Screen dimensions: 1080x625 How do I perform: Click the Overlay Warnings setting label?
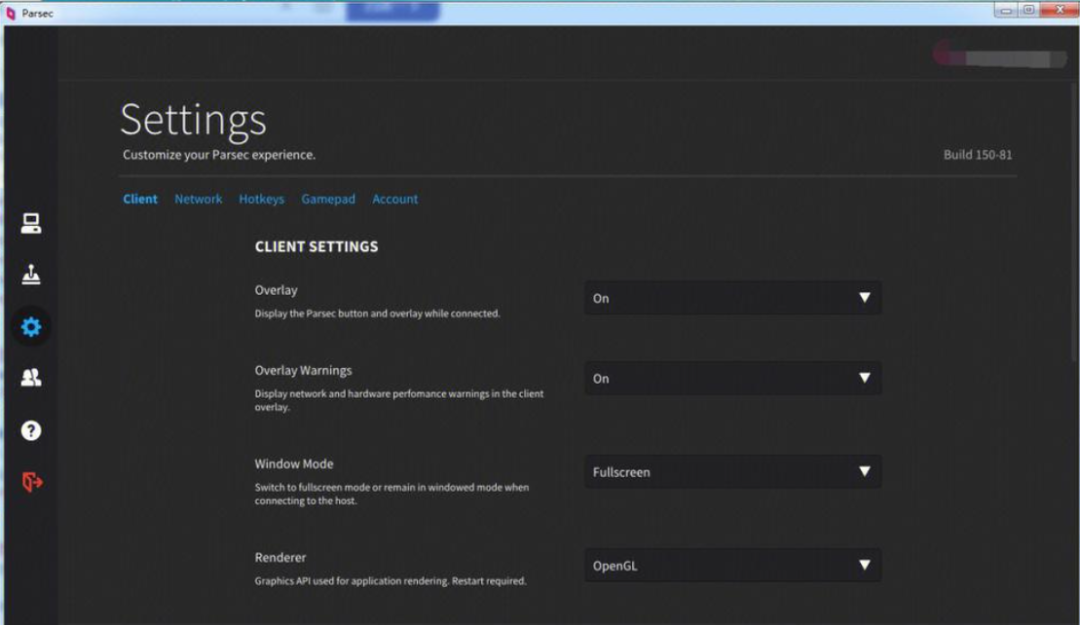(x=303, y=371)
